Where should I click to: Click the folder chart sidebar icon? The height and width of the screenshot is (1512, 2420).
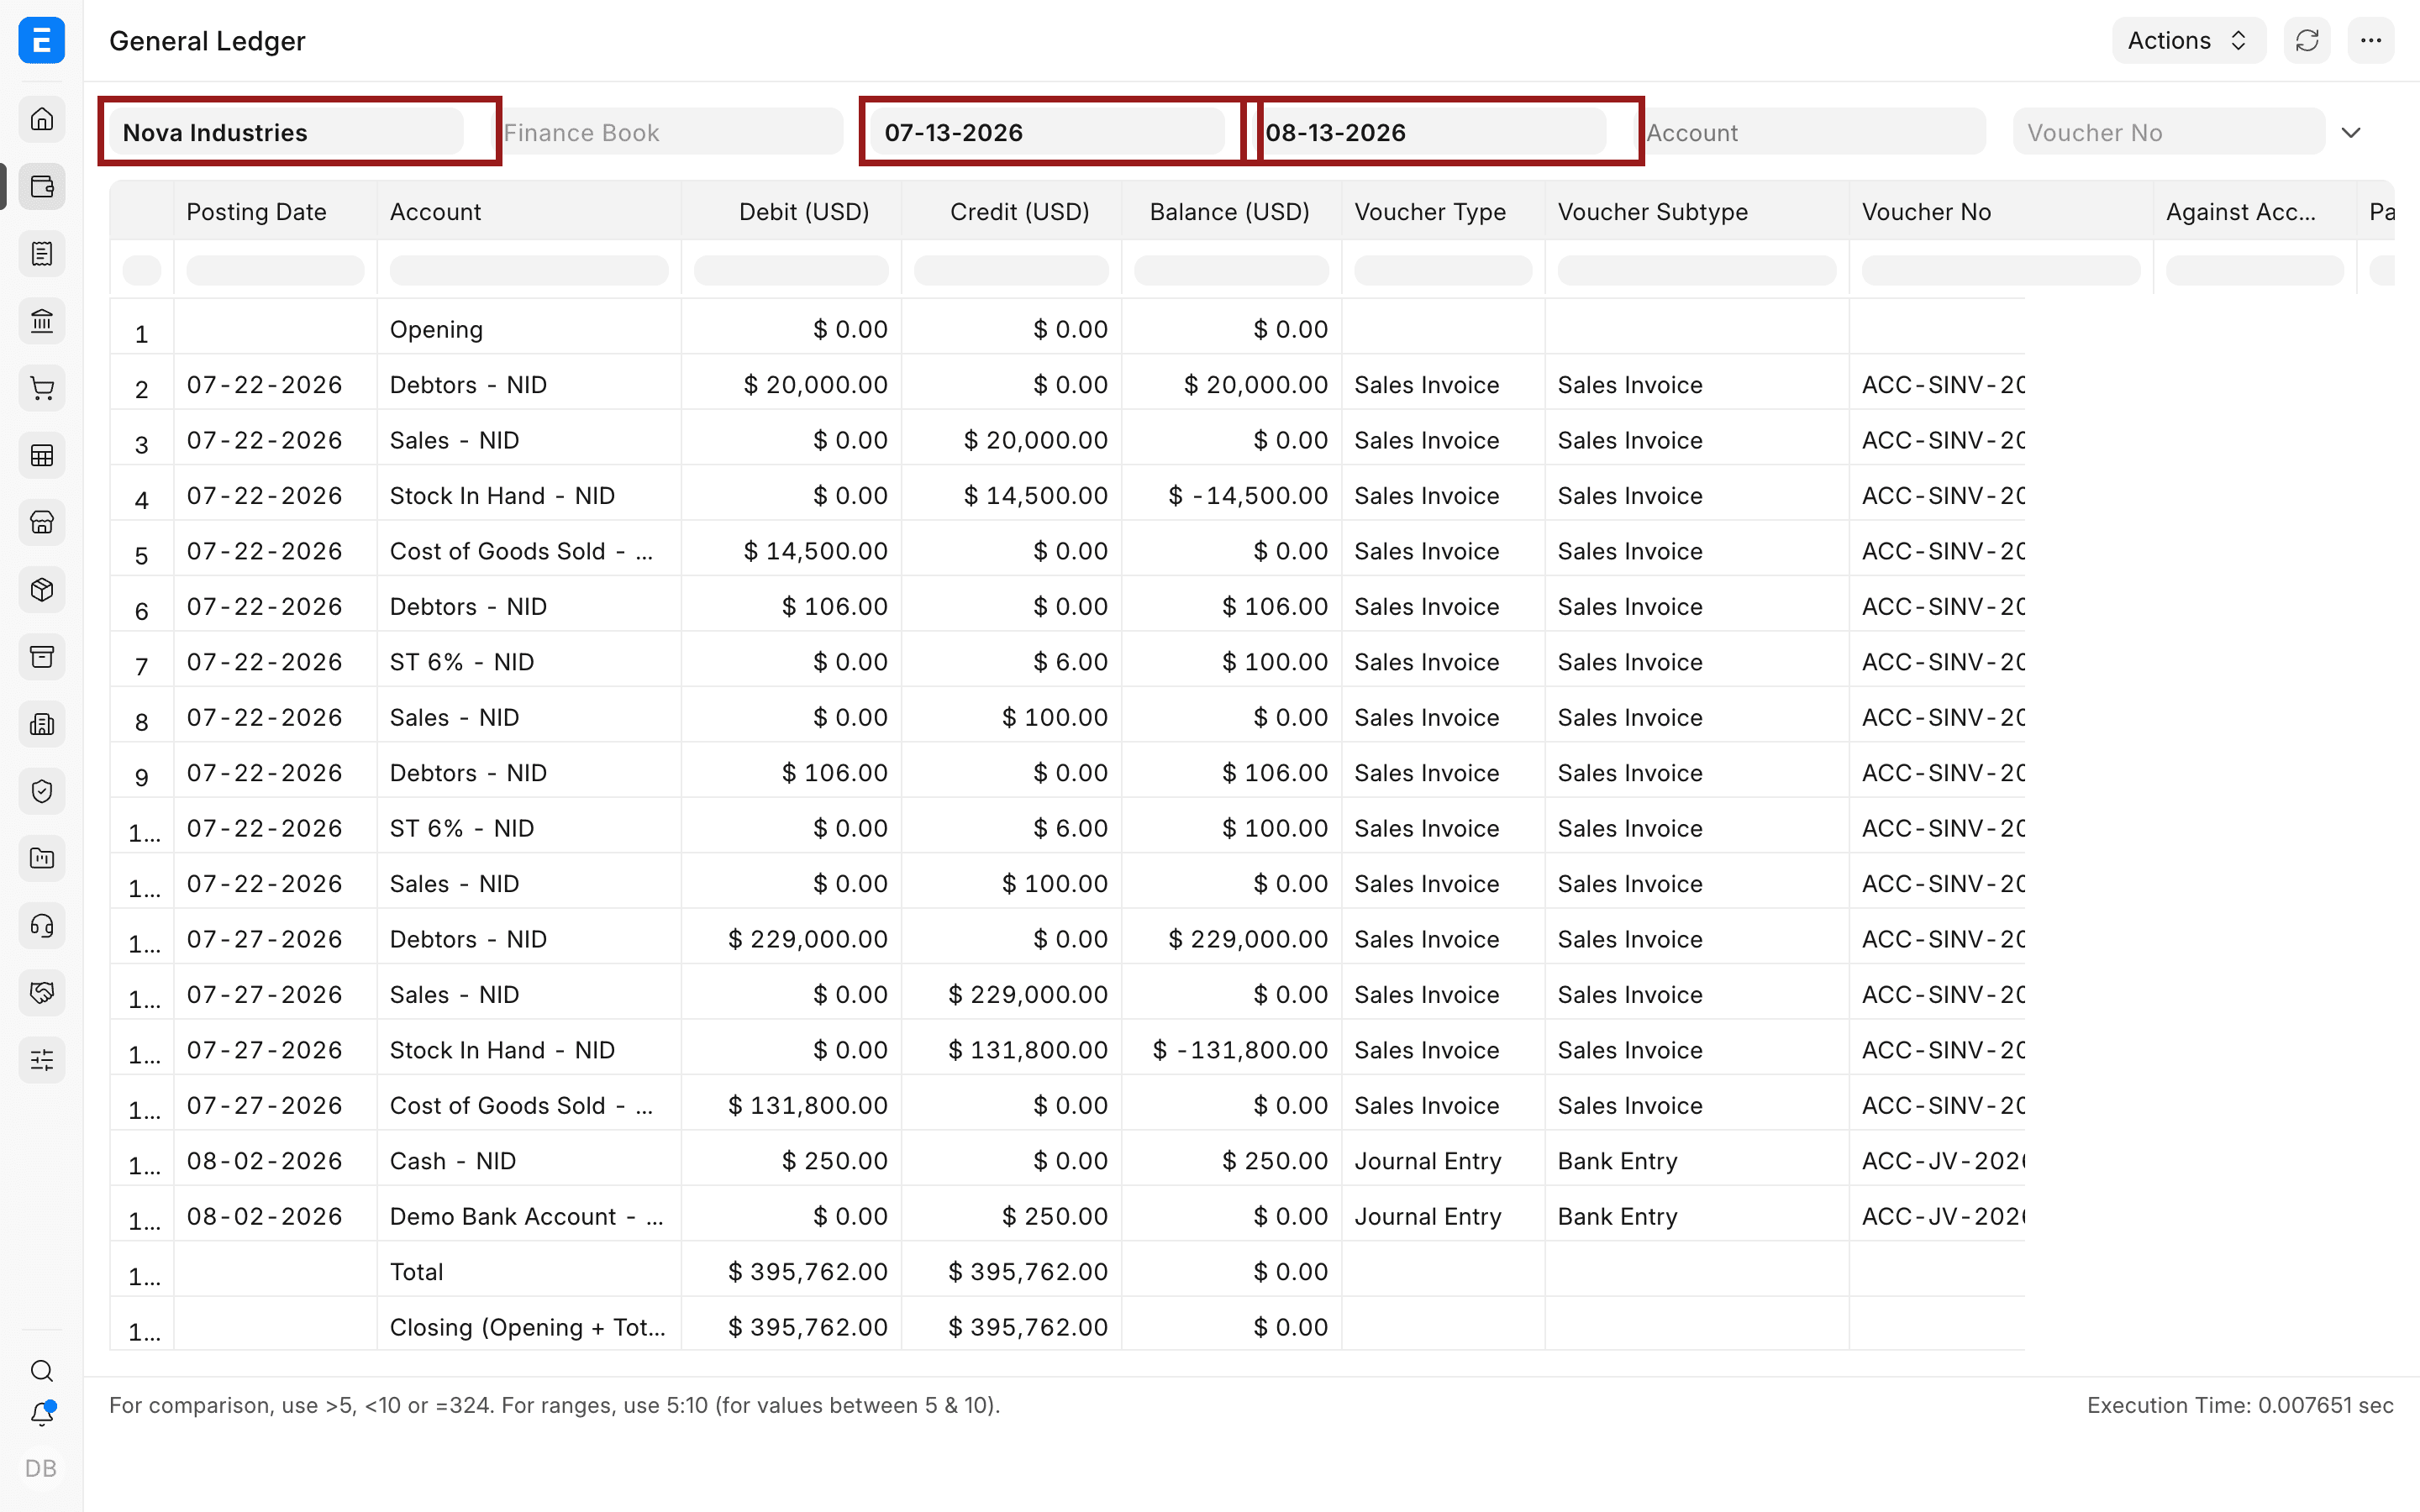click(x=41, y=858)
